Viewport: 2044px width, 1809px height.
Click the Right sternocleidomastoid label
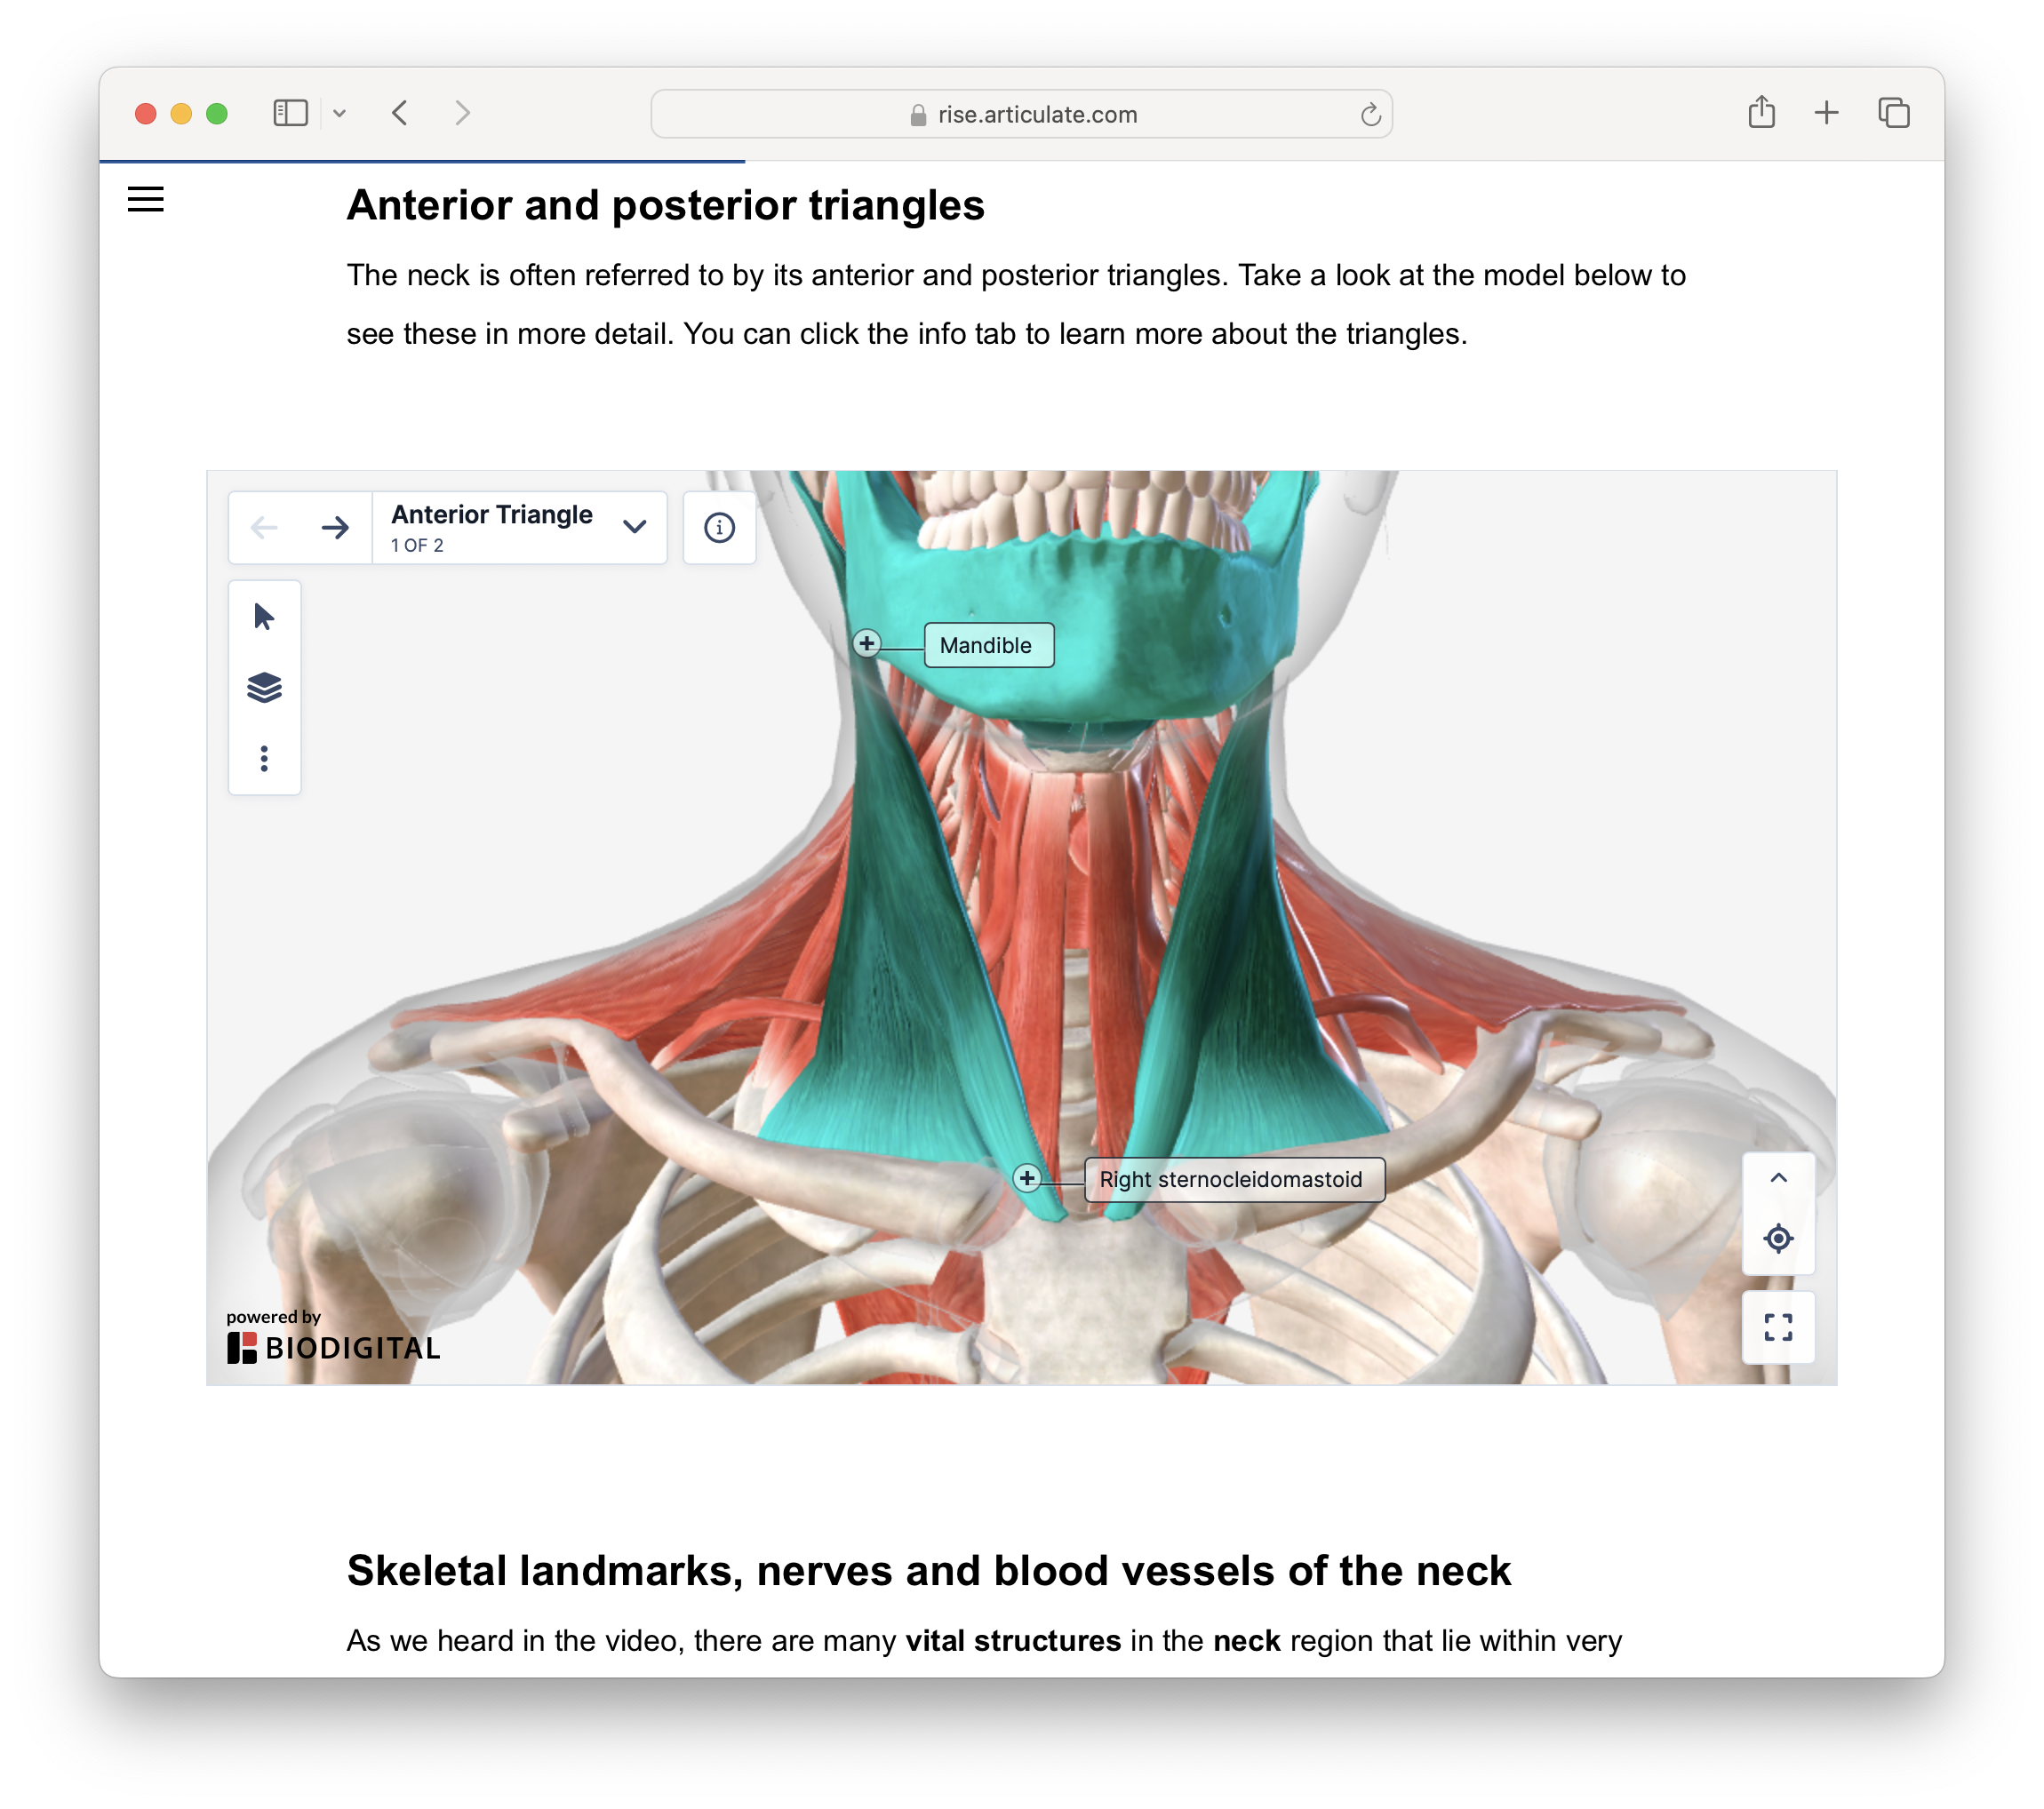pyautogui.click(x=1233, y=1179)
